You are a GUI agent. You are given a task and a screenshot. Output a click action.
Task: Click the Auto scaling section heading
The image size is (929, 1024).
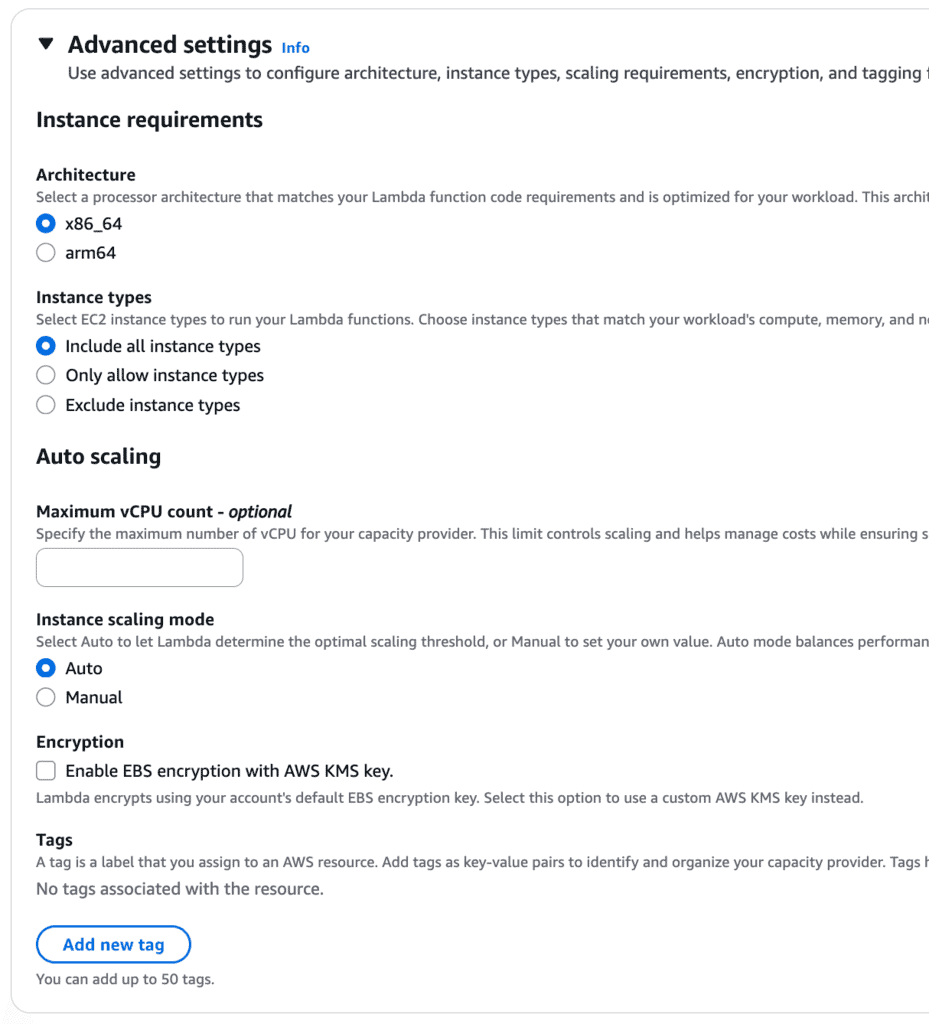pyautogui.click(x=98, y=457)
